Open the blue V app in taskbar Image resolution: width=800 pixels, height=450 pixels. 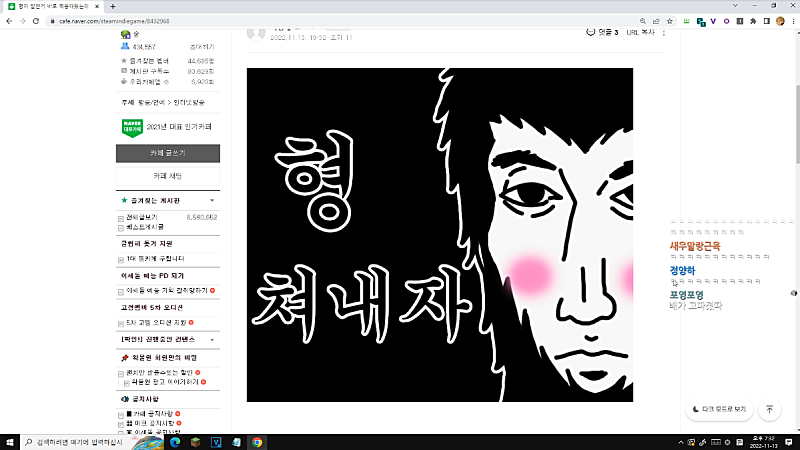(x=216, y=442)
